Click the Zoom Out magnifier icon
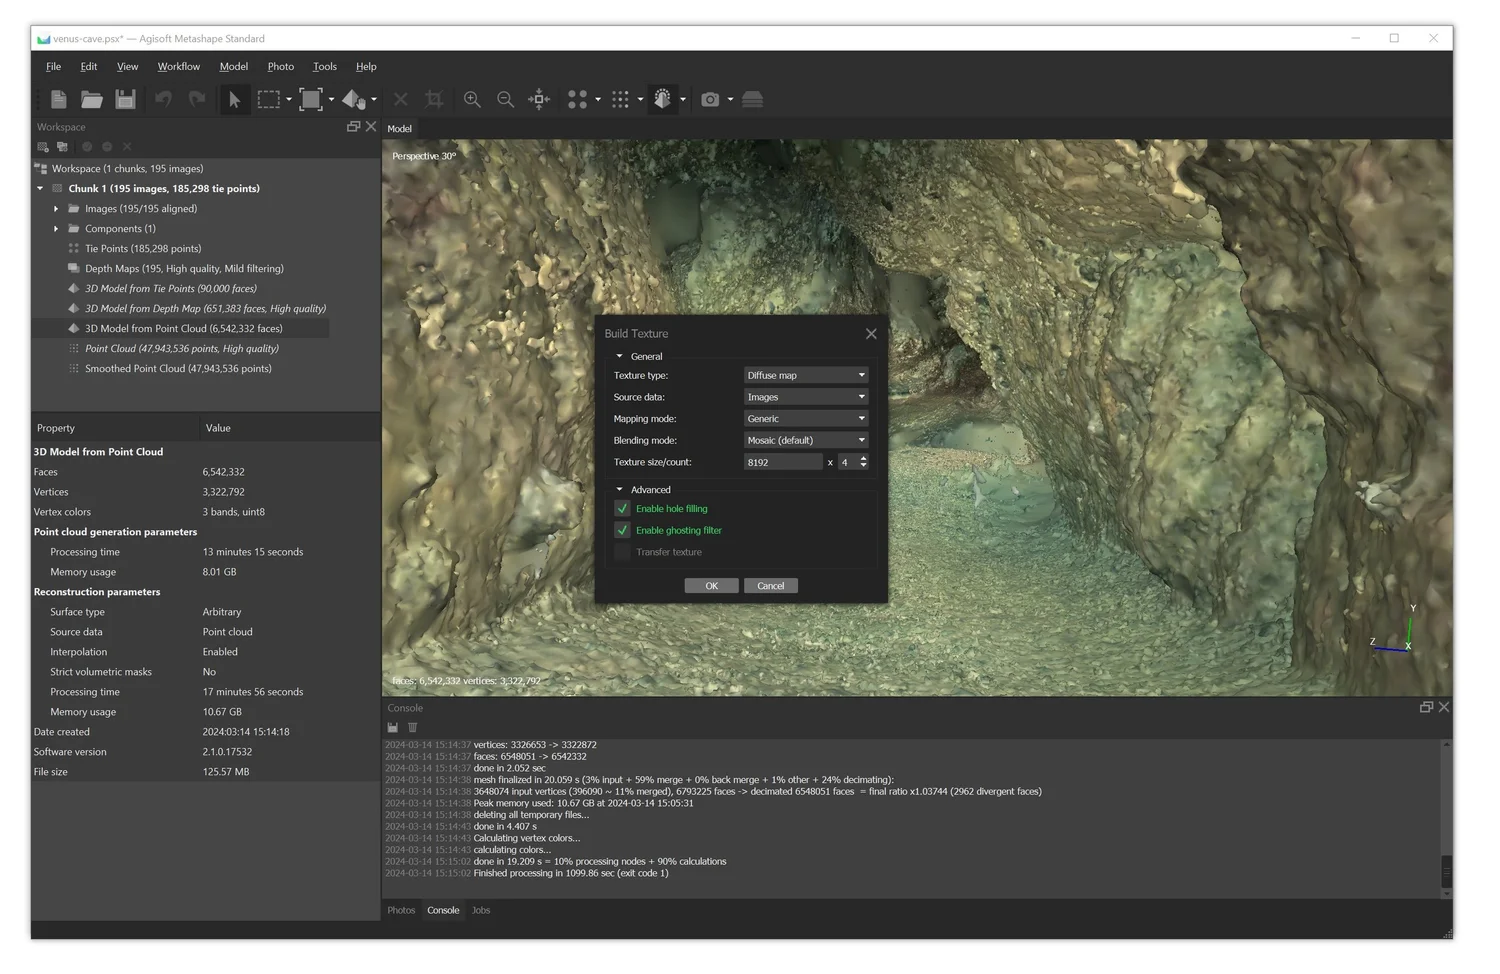 coord(506,99)
